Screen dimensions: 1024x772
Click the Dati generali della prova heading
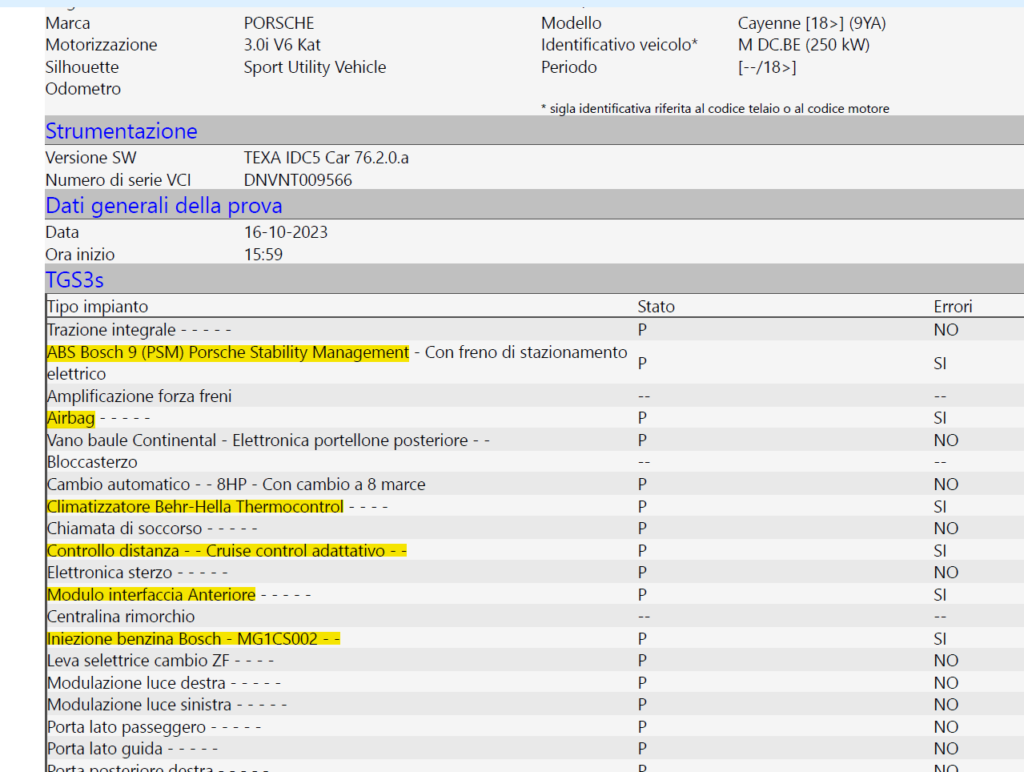(163, 206)
